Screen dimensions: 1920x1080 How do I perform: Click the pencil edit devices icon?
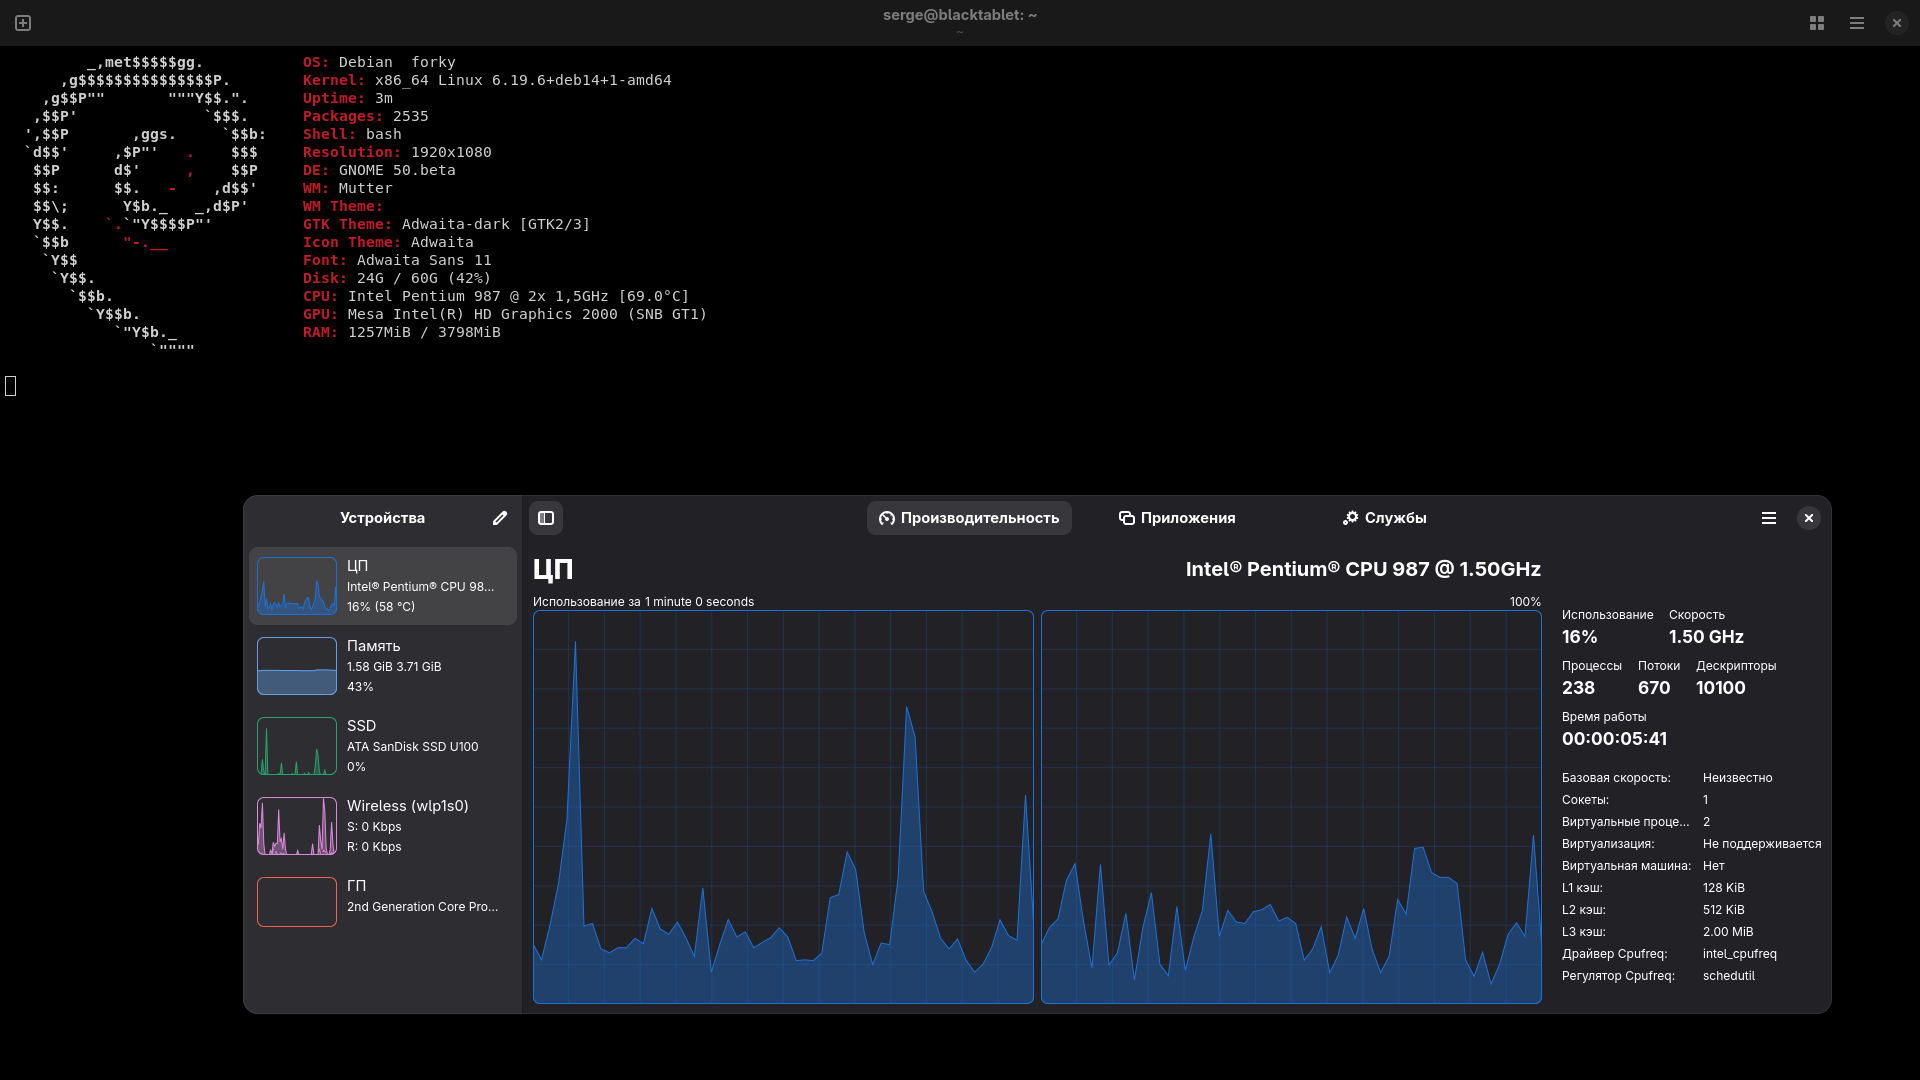500,518
